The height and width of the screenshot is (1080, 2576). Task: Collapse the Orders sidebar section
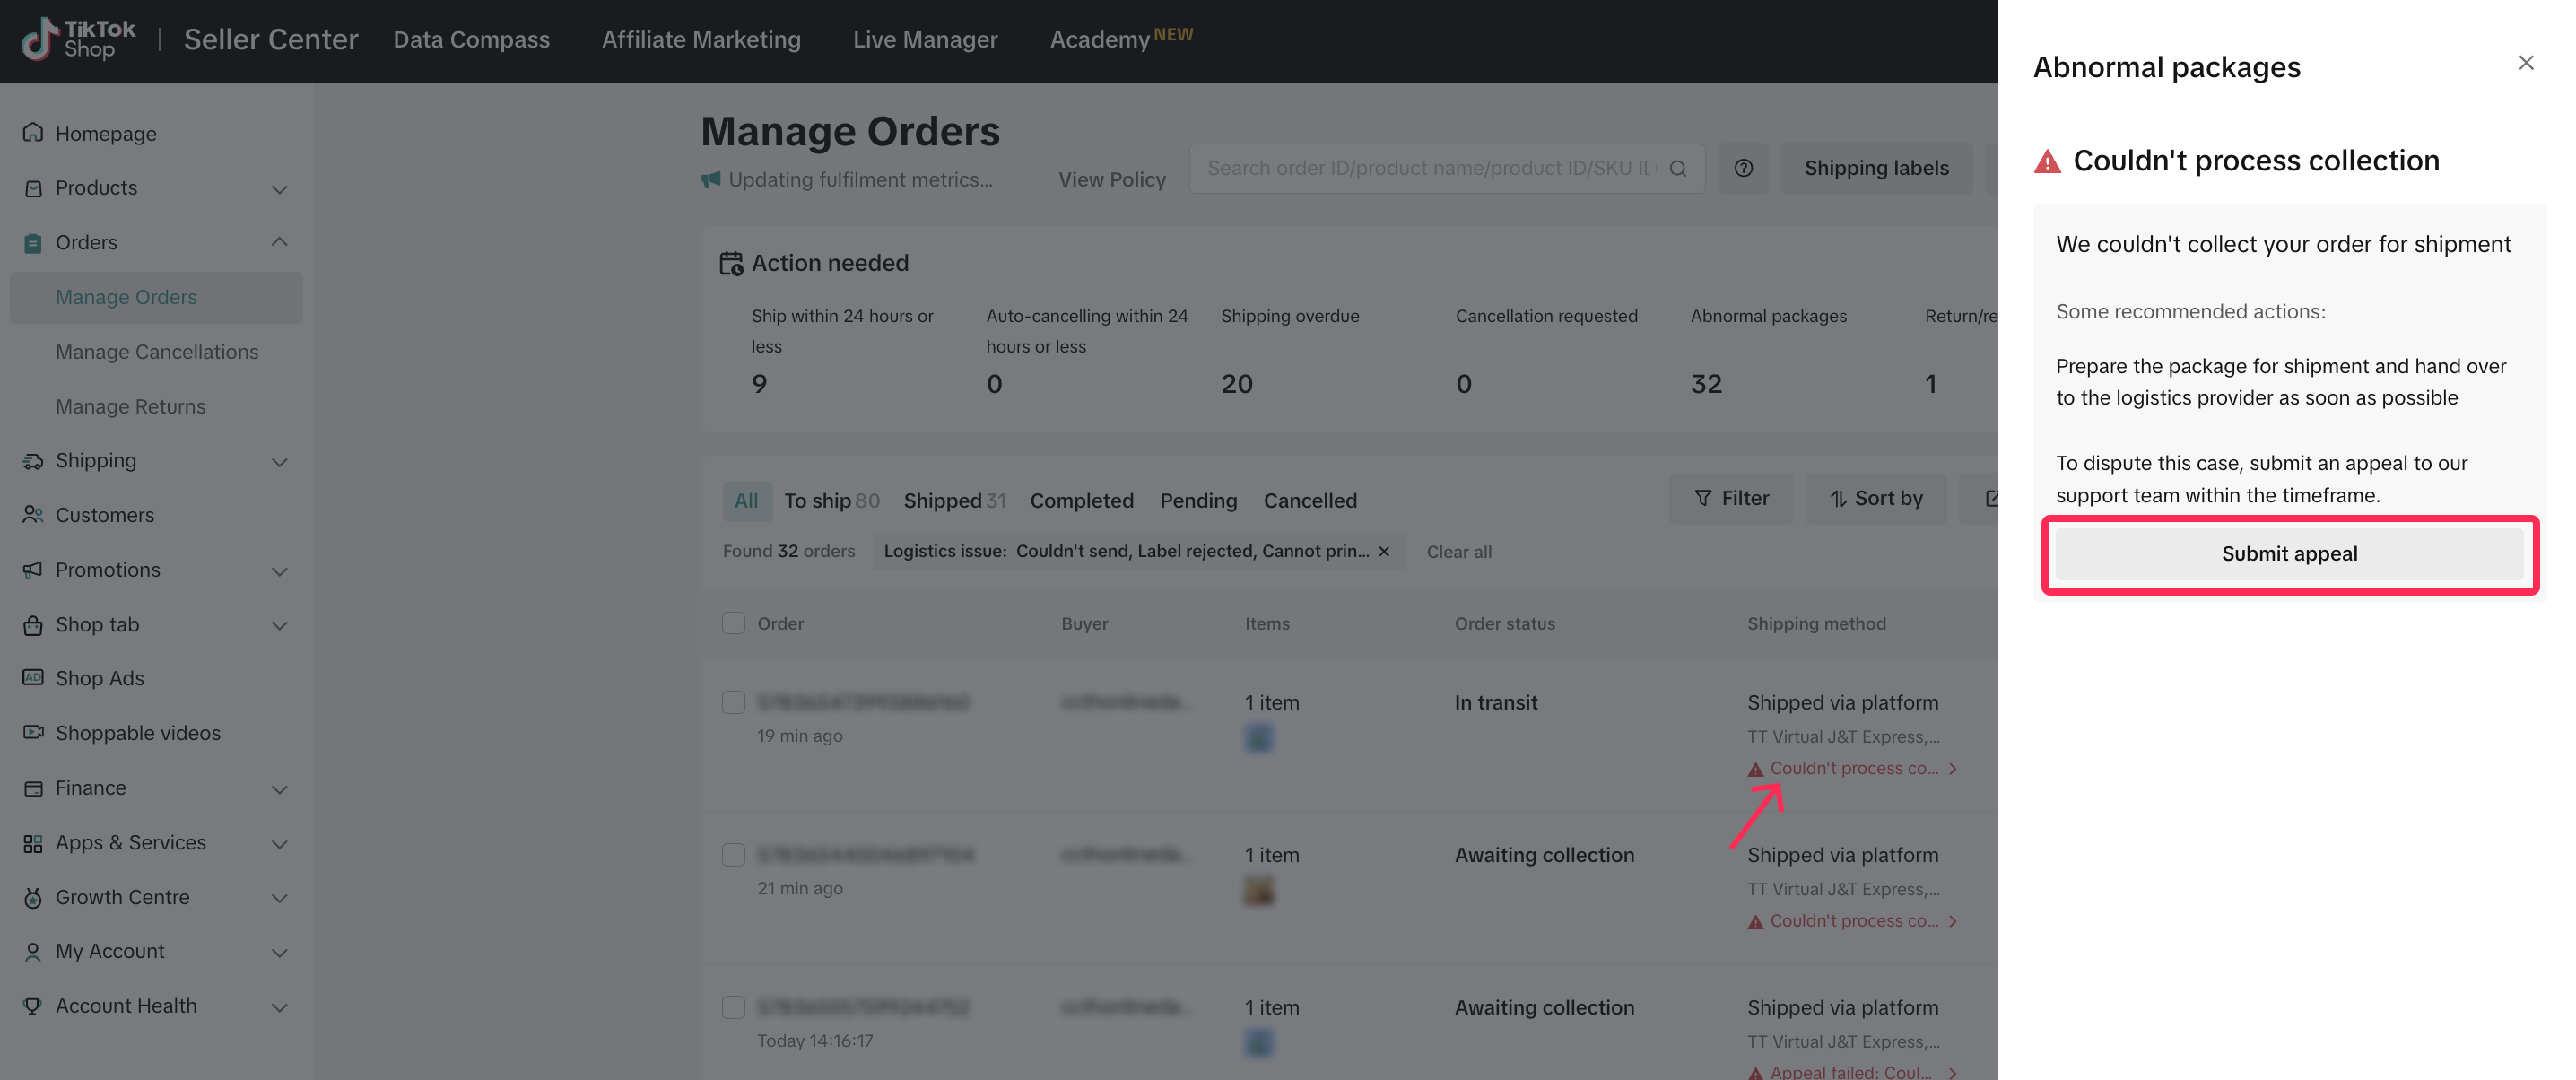[x=280, y=243]
